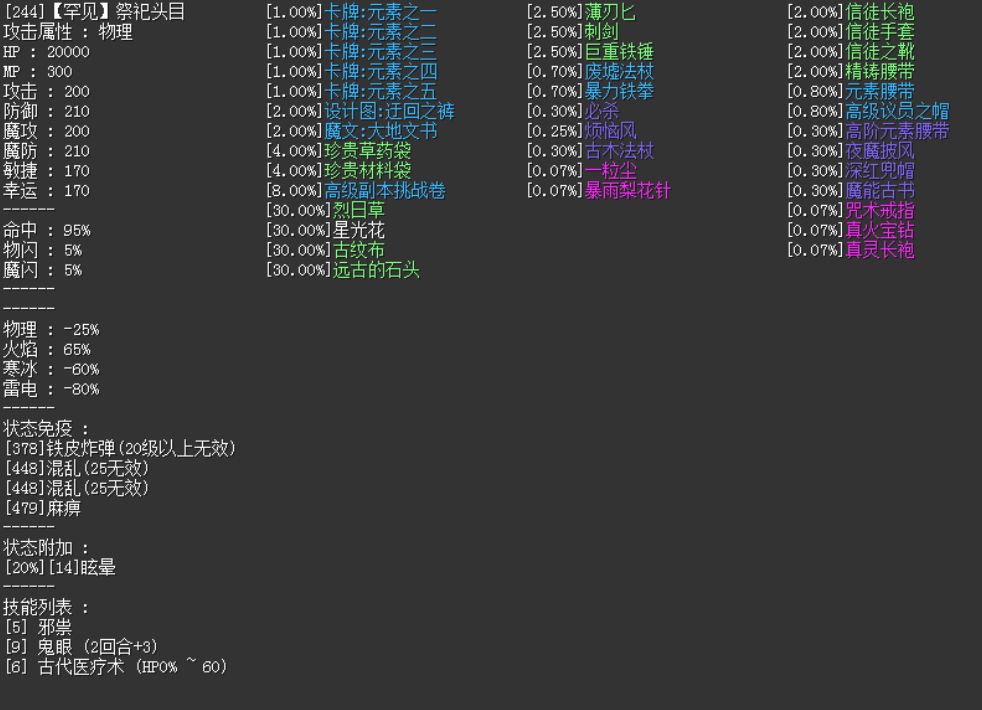Screen dimensions: 982x710
Task: Click the 命中 : 95% line
Action: point(47,230)
